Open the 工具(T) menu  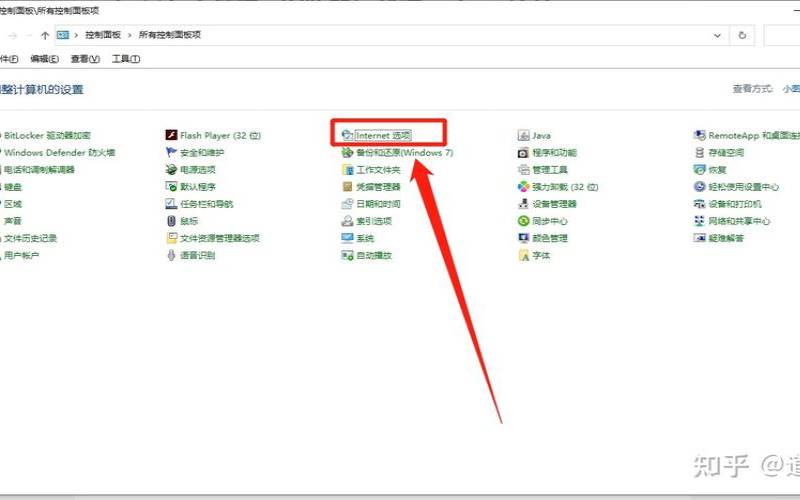tap(125, 59)
